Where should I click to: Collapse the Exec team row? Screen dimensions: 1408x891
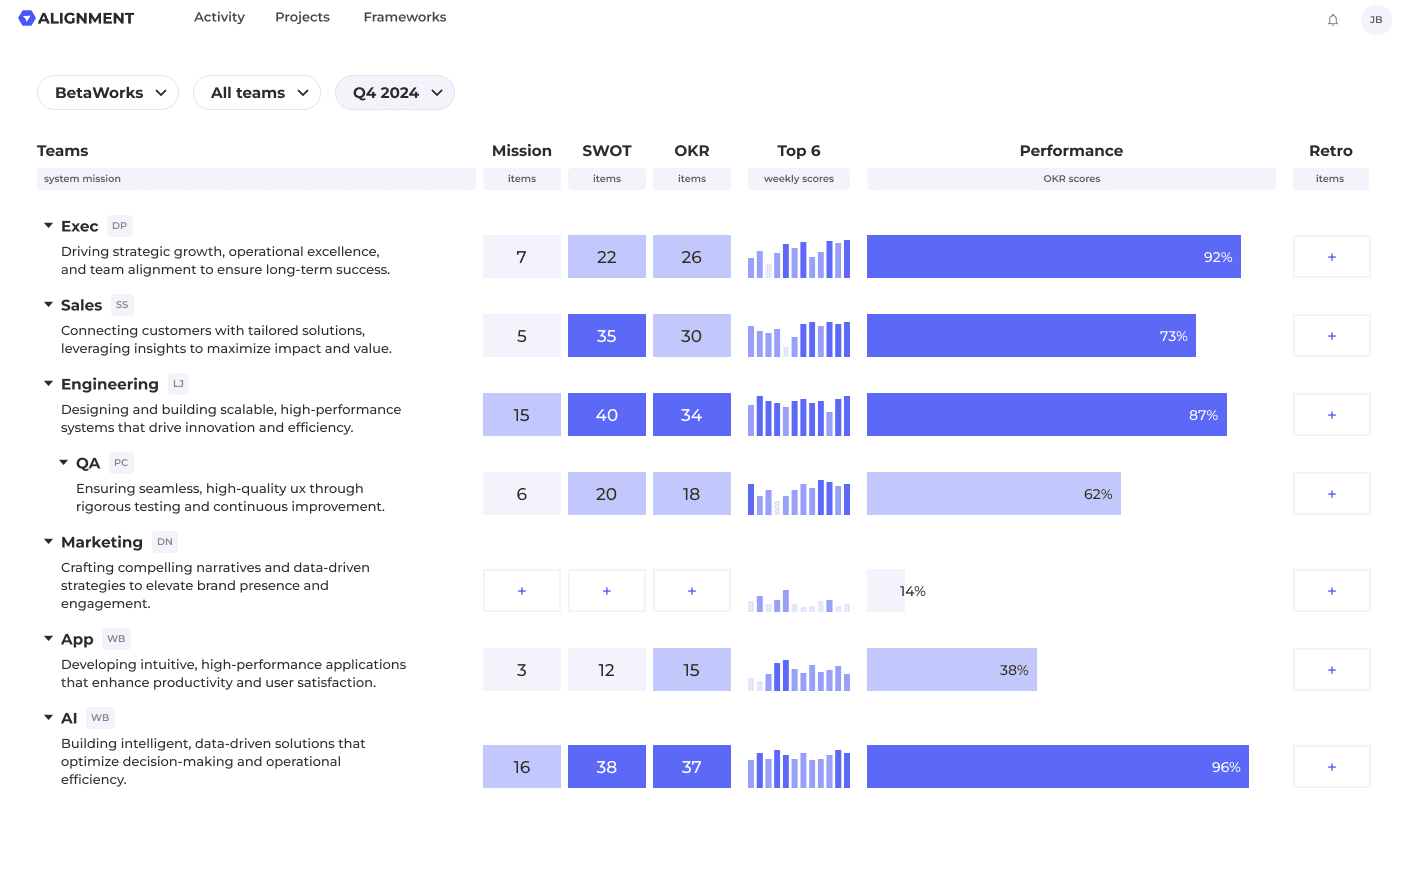(48, 226)
